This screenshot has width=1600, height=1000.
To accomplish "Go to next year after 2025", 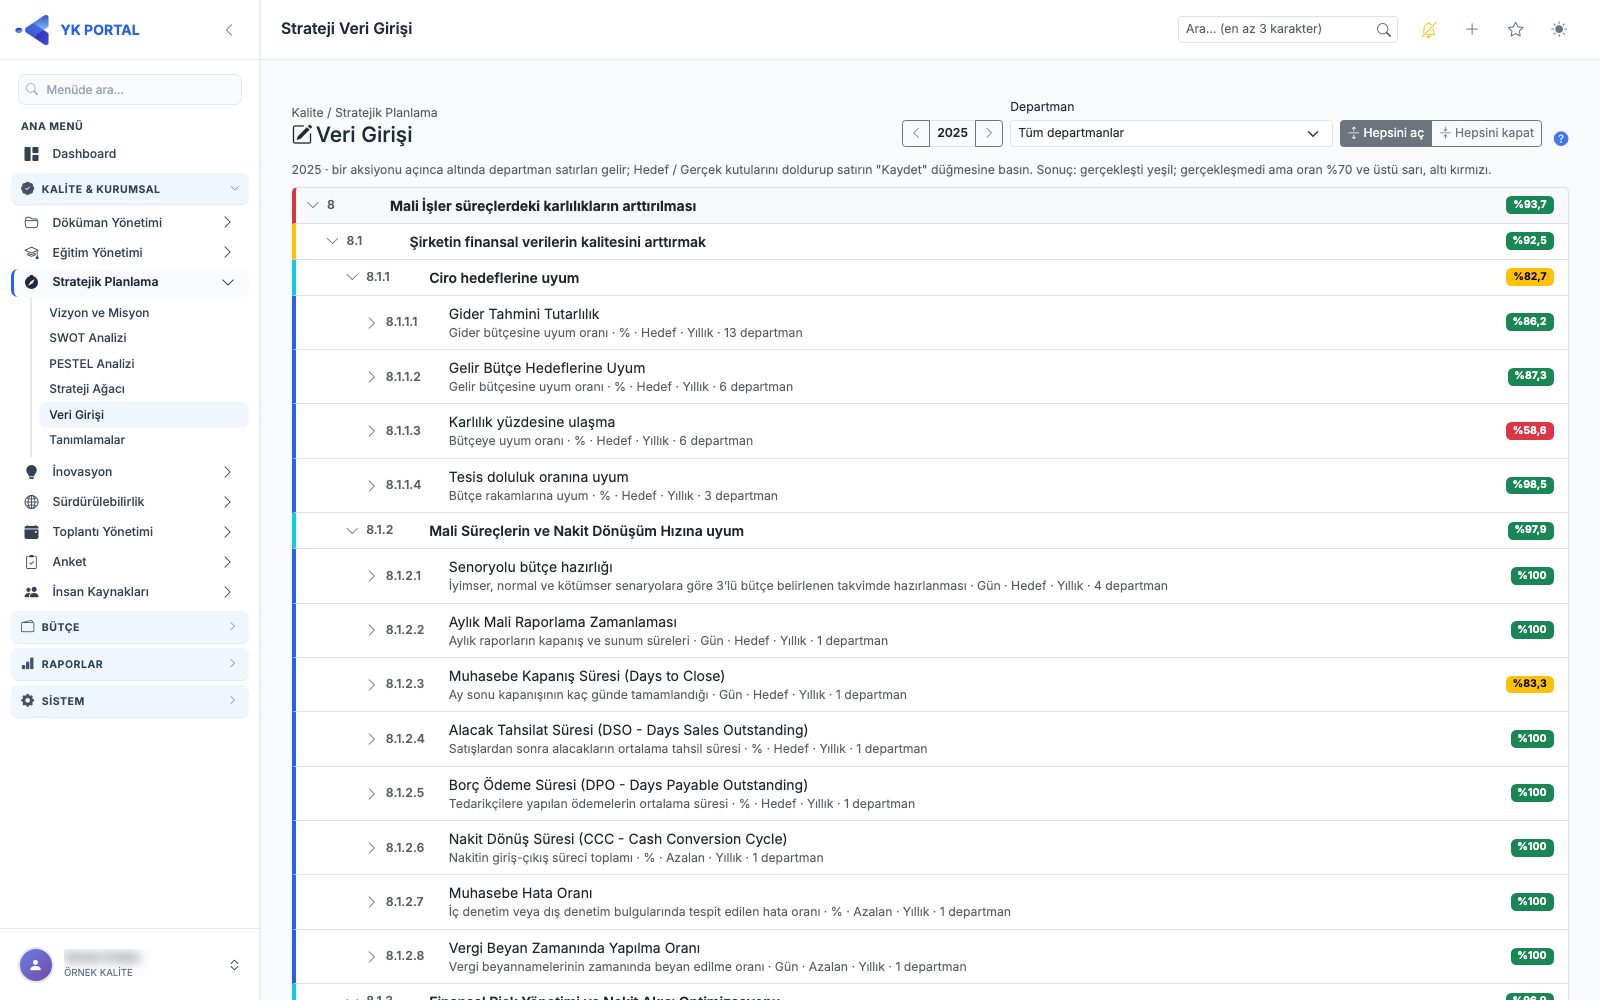I will point(989,133).
